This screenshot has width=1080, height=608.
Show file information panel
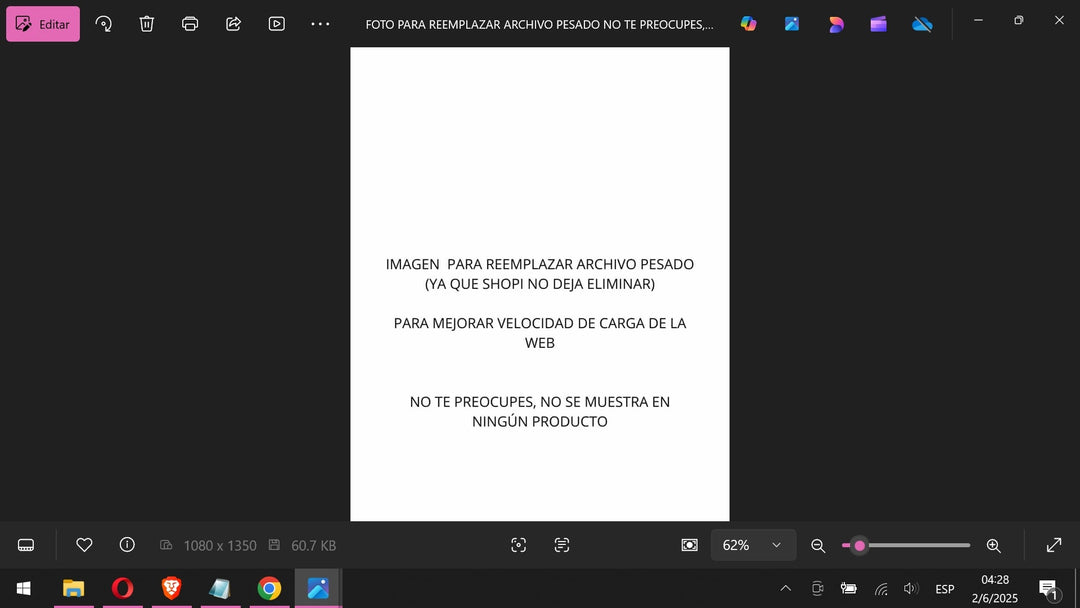click(x=127, y=545)
